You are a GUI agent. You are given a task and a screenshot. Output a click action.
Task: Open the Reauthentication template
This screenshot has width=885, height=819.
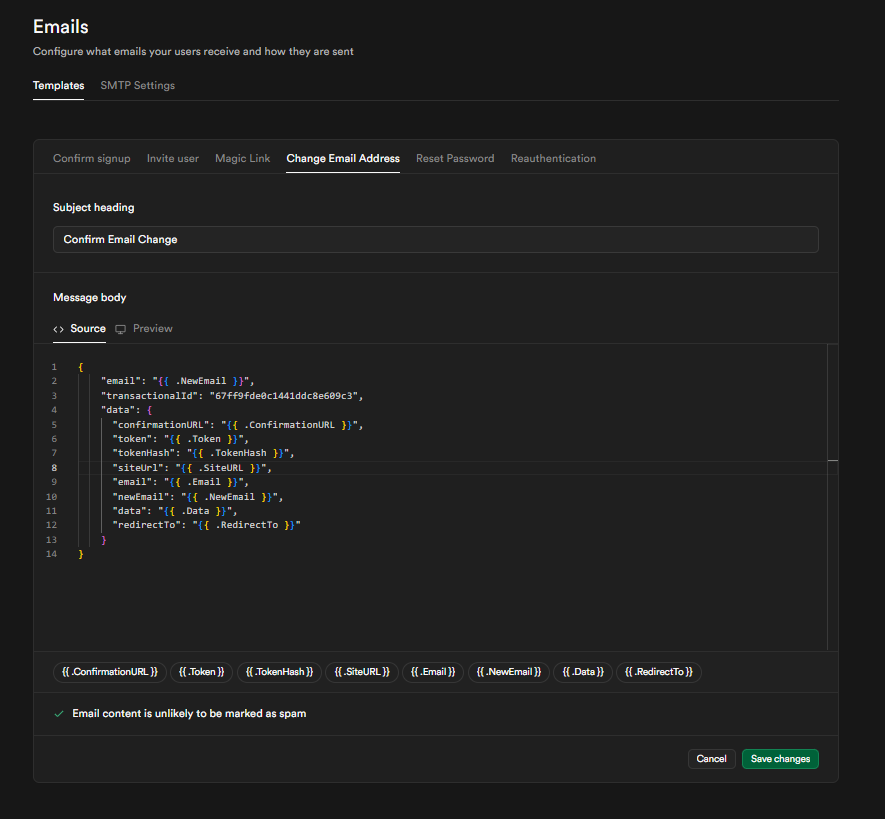(x=553, y=158)
